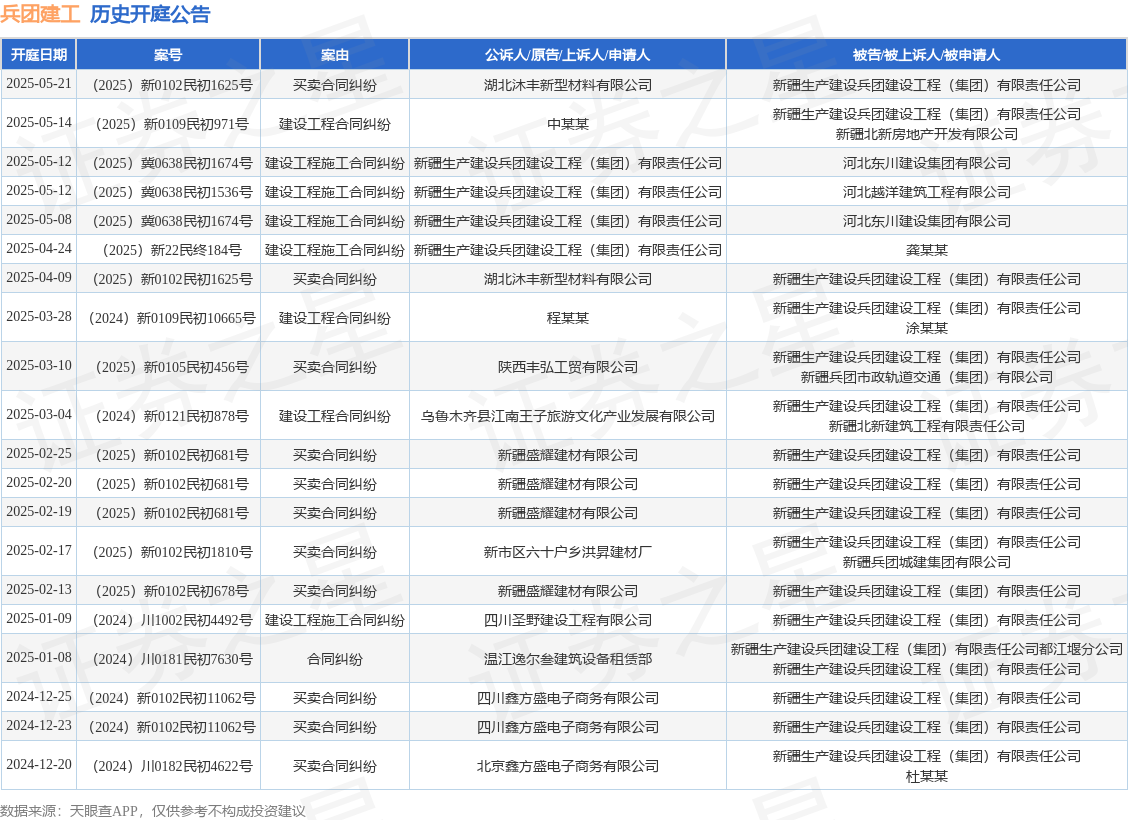Select the date cell 2025-01-08
Viewport: 1128px width, 820px height.
click(x=39, y=657)
